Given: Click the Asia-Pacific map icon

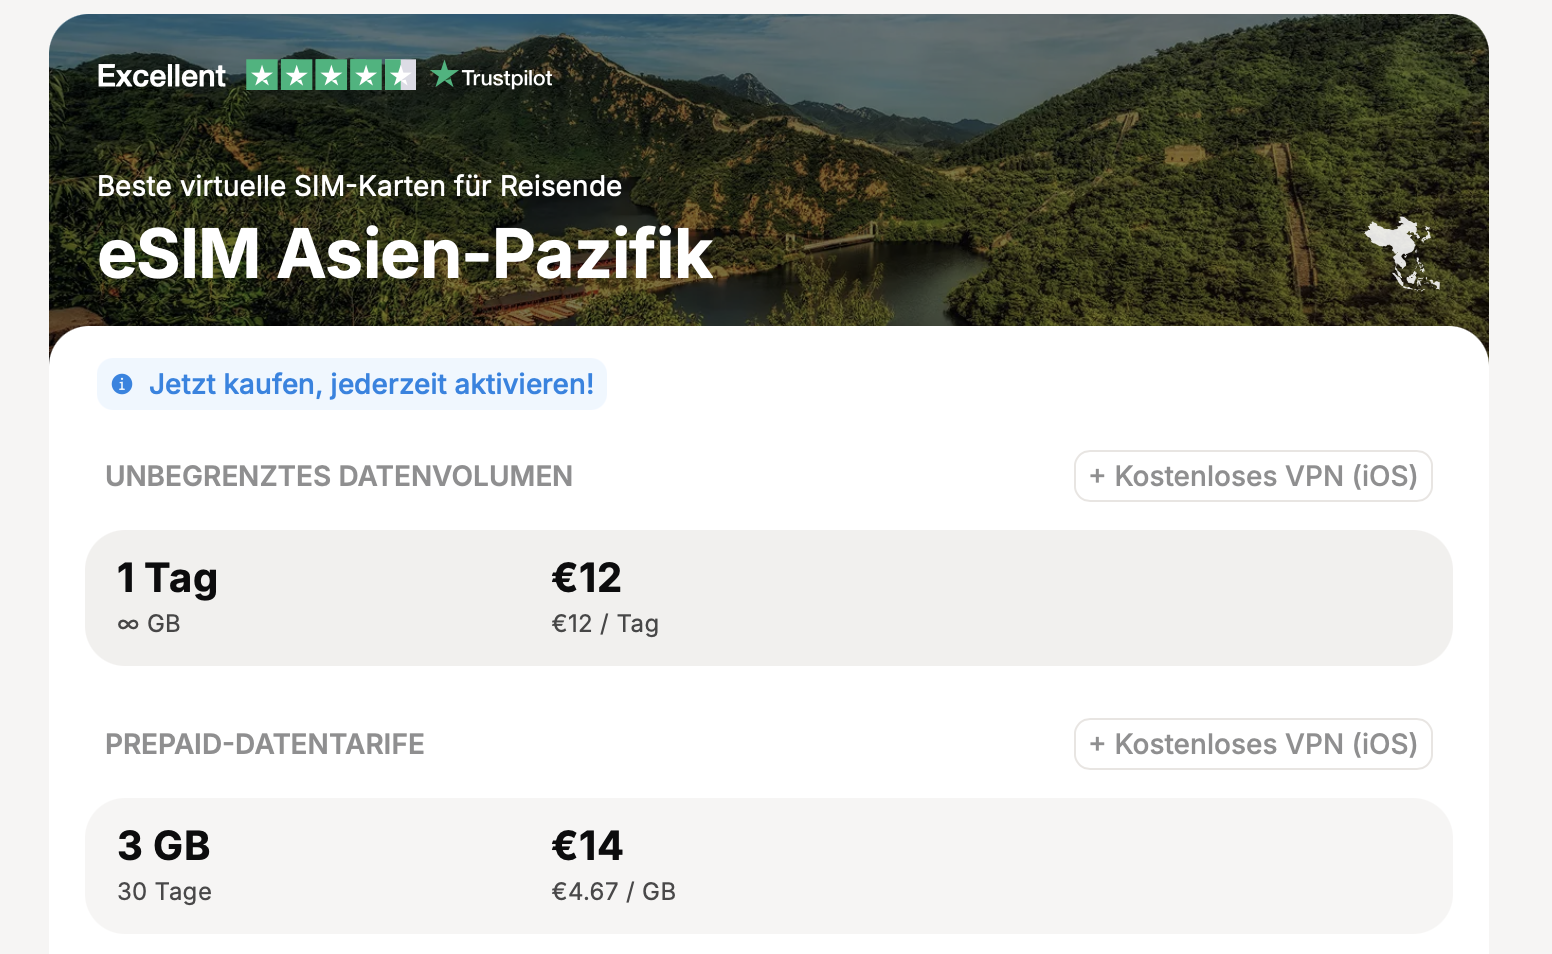Looking at the screenshot, I should pos(1402,253).
